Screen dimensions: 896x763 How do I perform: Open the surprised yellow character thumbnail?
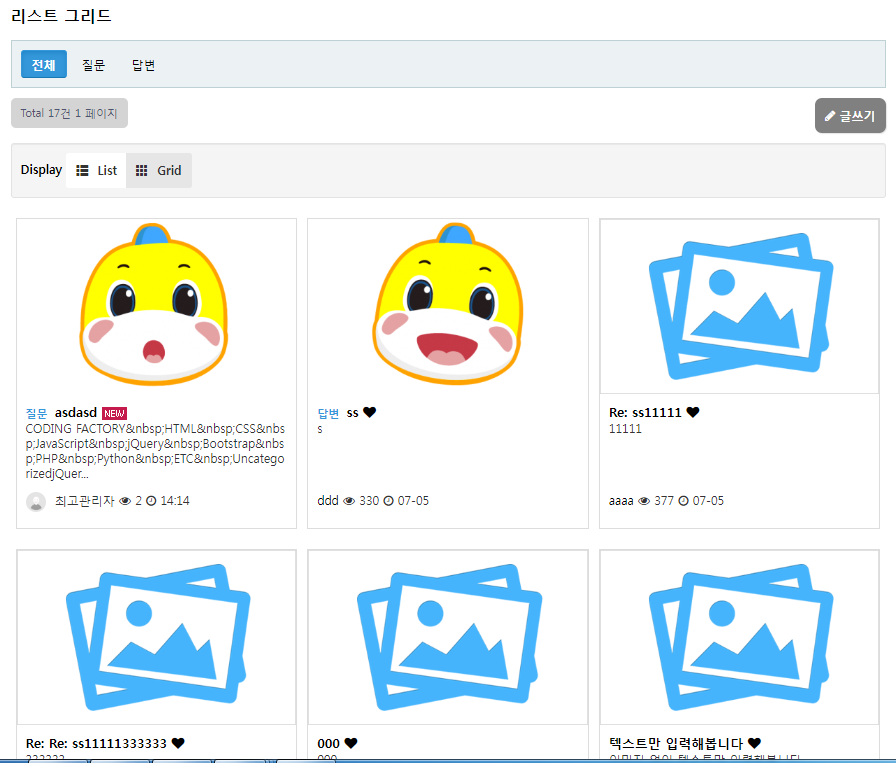coord(155,305)
